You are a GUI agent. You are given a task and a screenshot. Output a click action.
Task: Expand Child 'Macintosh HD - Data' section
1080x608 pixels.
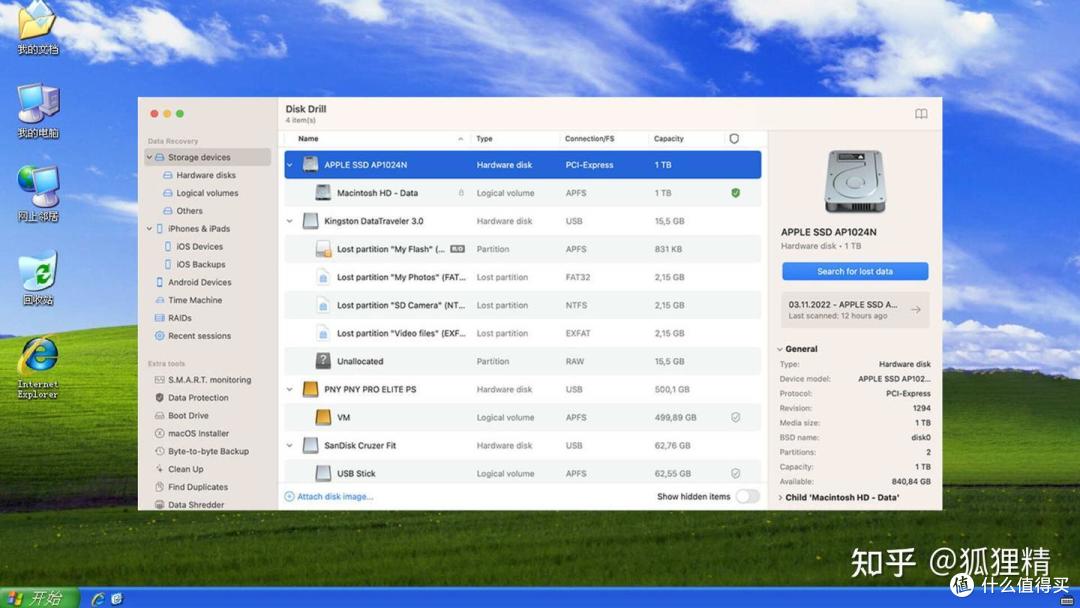pyautogui.click(x=780, y=497)
